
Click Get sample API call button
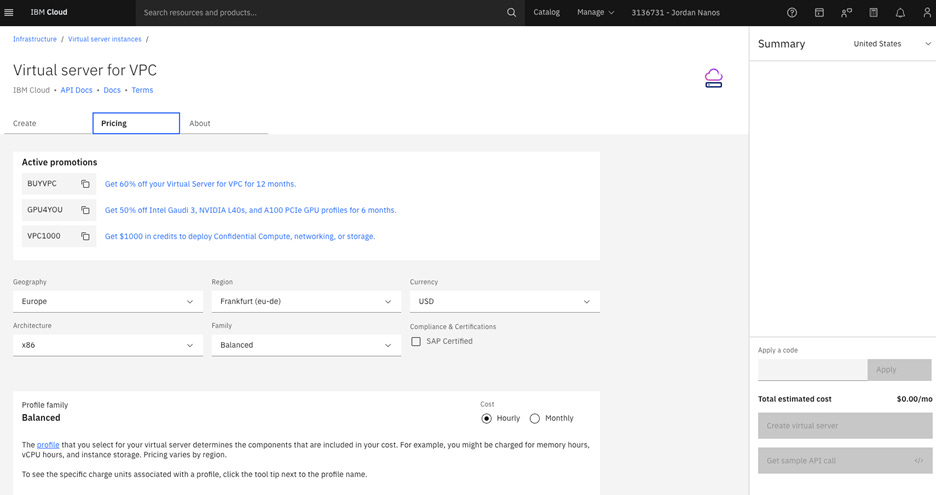click(x=845, y=461)
